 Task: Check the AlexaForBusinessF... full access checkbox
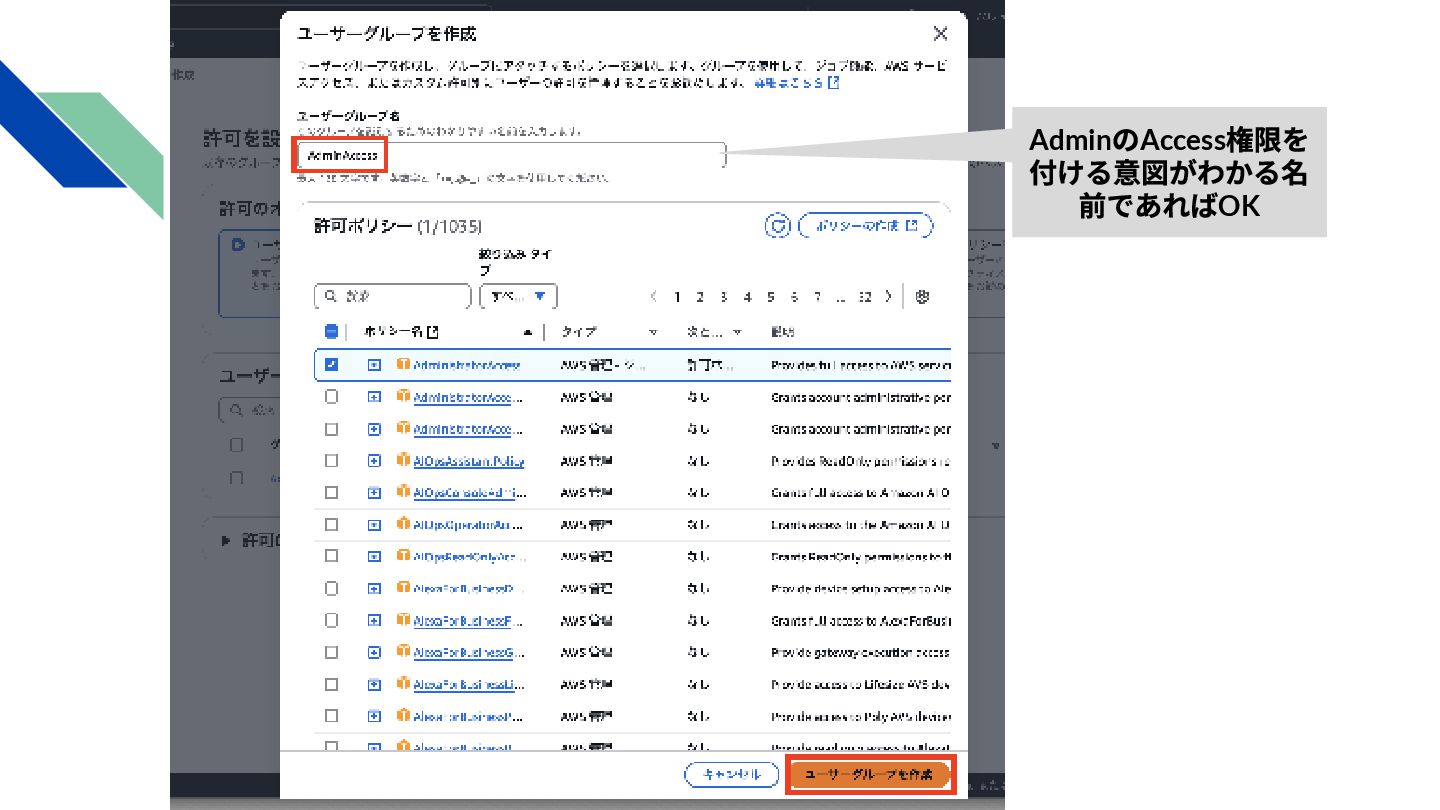(x=332, y=620)
